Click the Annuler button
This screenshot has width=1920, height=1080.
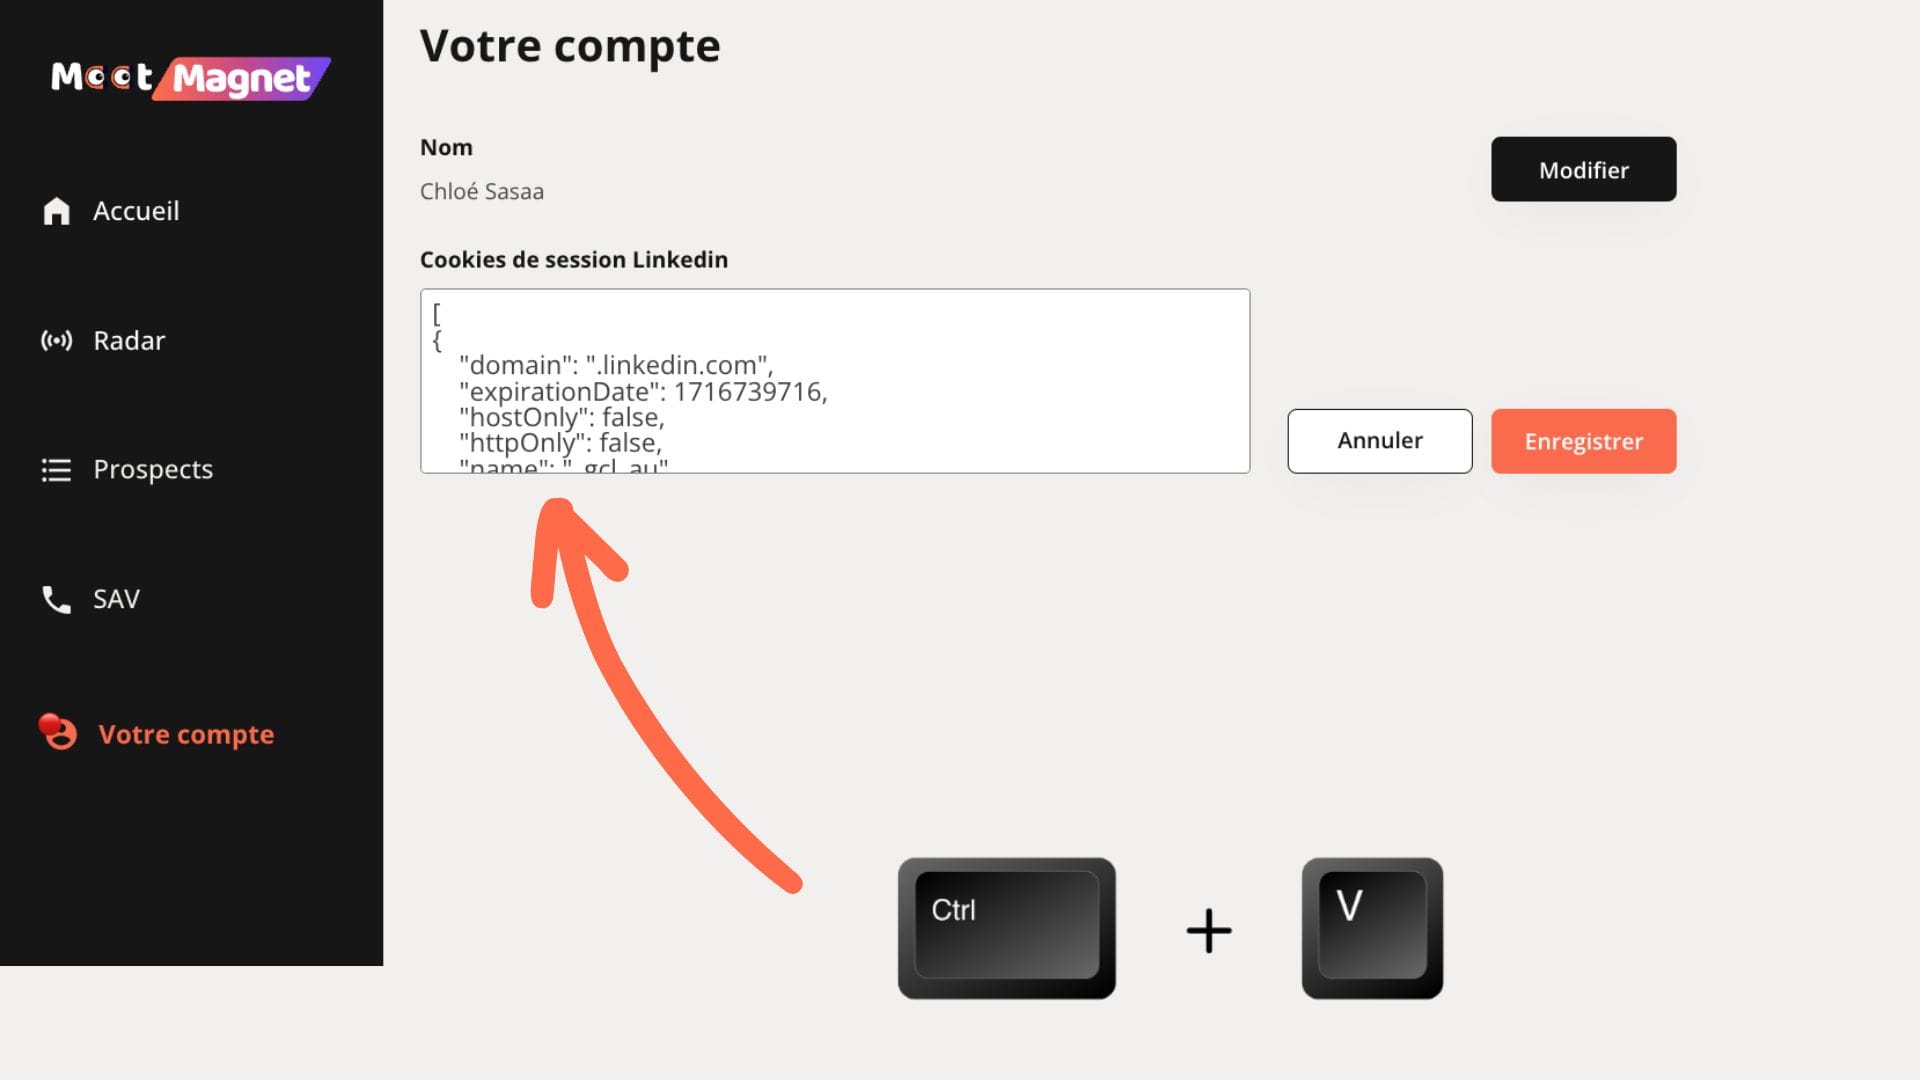click(1379, 440)
